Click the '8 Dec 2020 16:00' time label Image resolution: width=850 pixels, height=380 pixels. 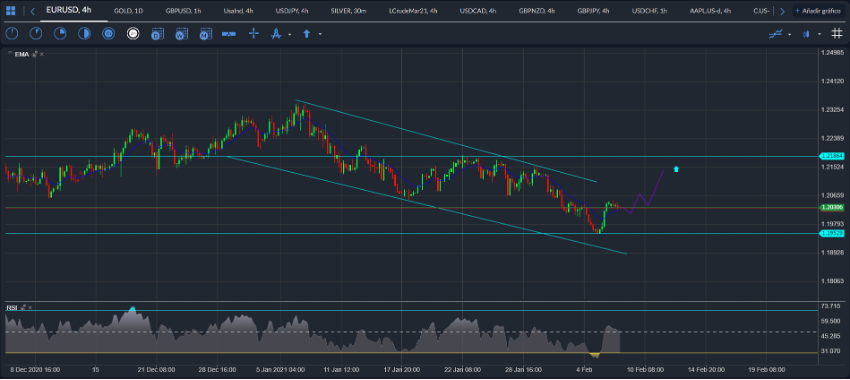pos(35,370)
